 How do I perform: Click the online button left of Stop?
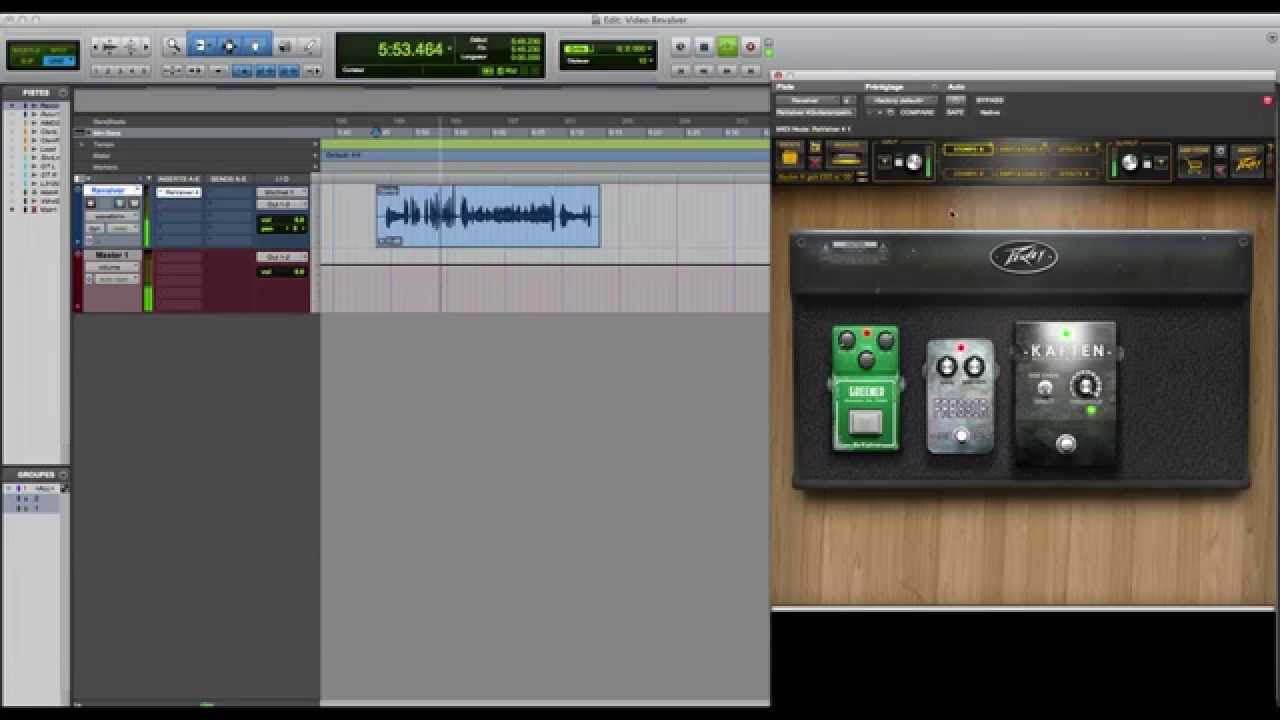681,46
